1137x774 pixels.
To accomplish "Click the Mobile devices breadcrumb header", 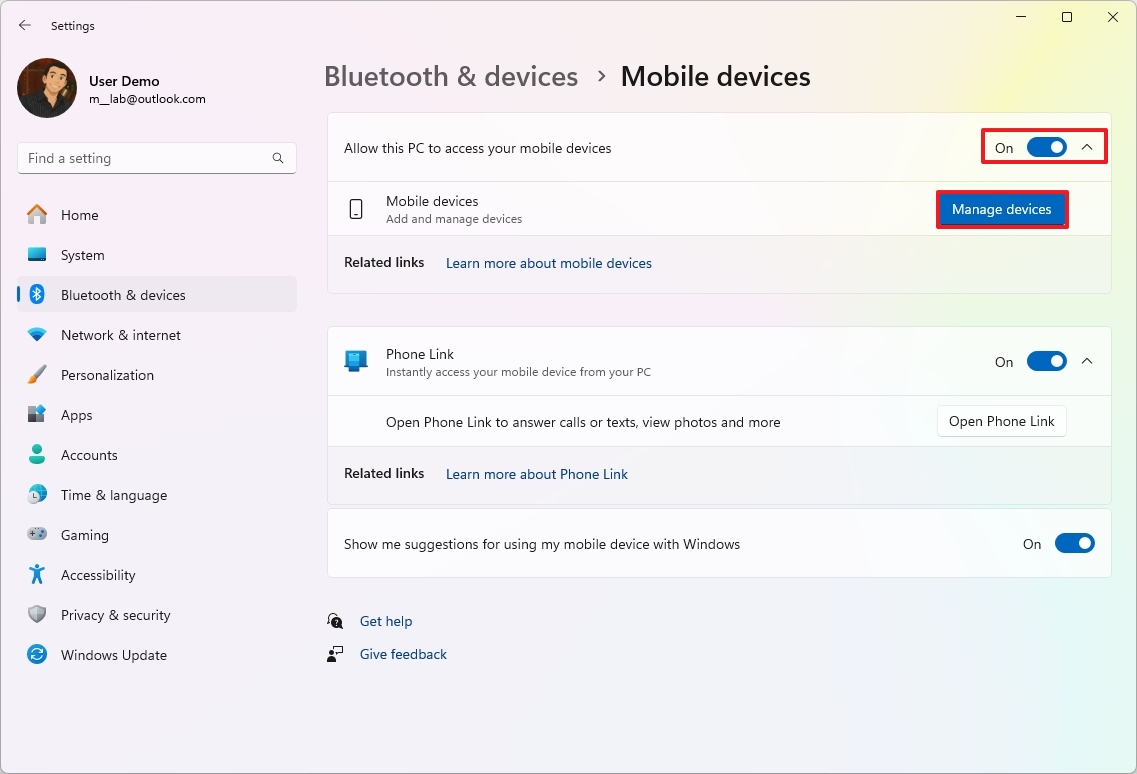I will (x=715, y=76).
